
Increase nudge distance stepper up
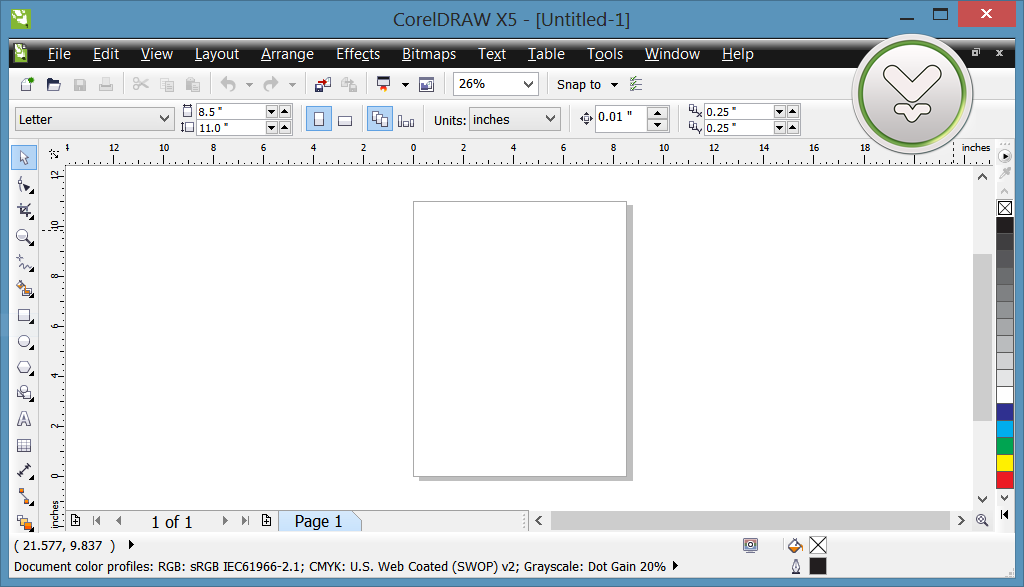pos(658,113)
